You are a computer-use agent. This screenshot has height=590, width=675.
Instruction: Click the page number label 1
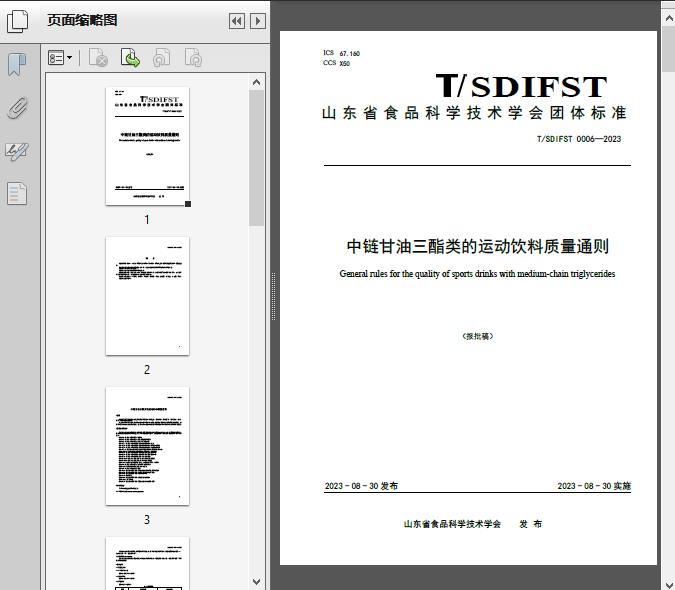pyautogui.click(x=147, y=219)
